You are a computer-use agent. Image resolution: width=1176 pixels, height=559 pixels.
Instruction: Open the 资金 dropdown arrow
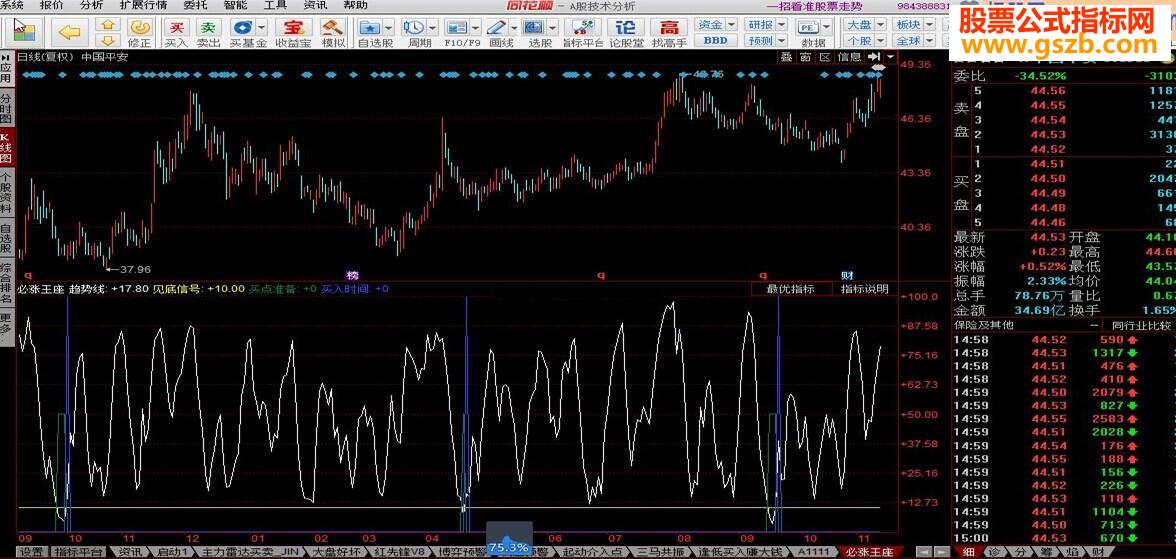point(731,25)
